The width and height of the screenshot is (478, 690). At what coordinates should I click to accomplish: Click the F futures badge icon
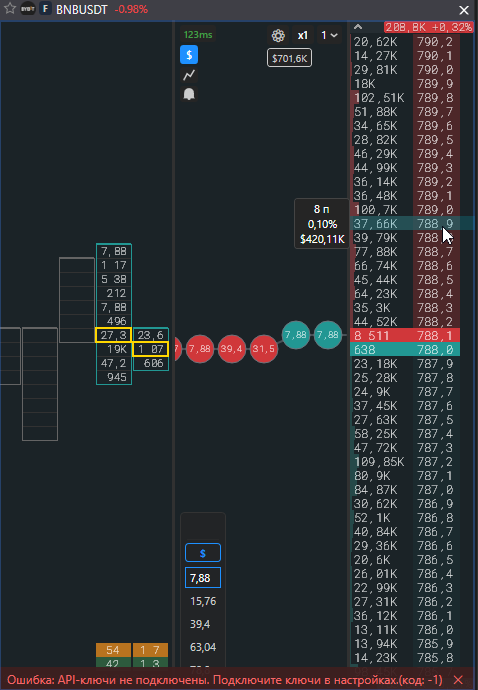pyautogui.click(x=45, y=8)
